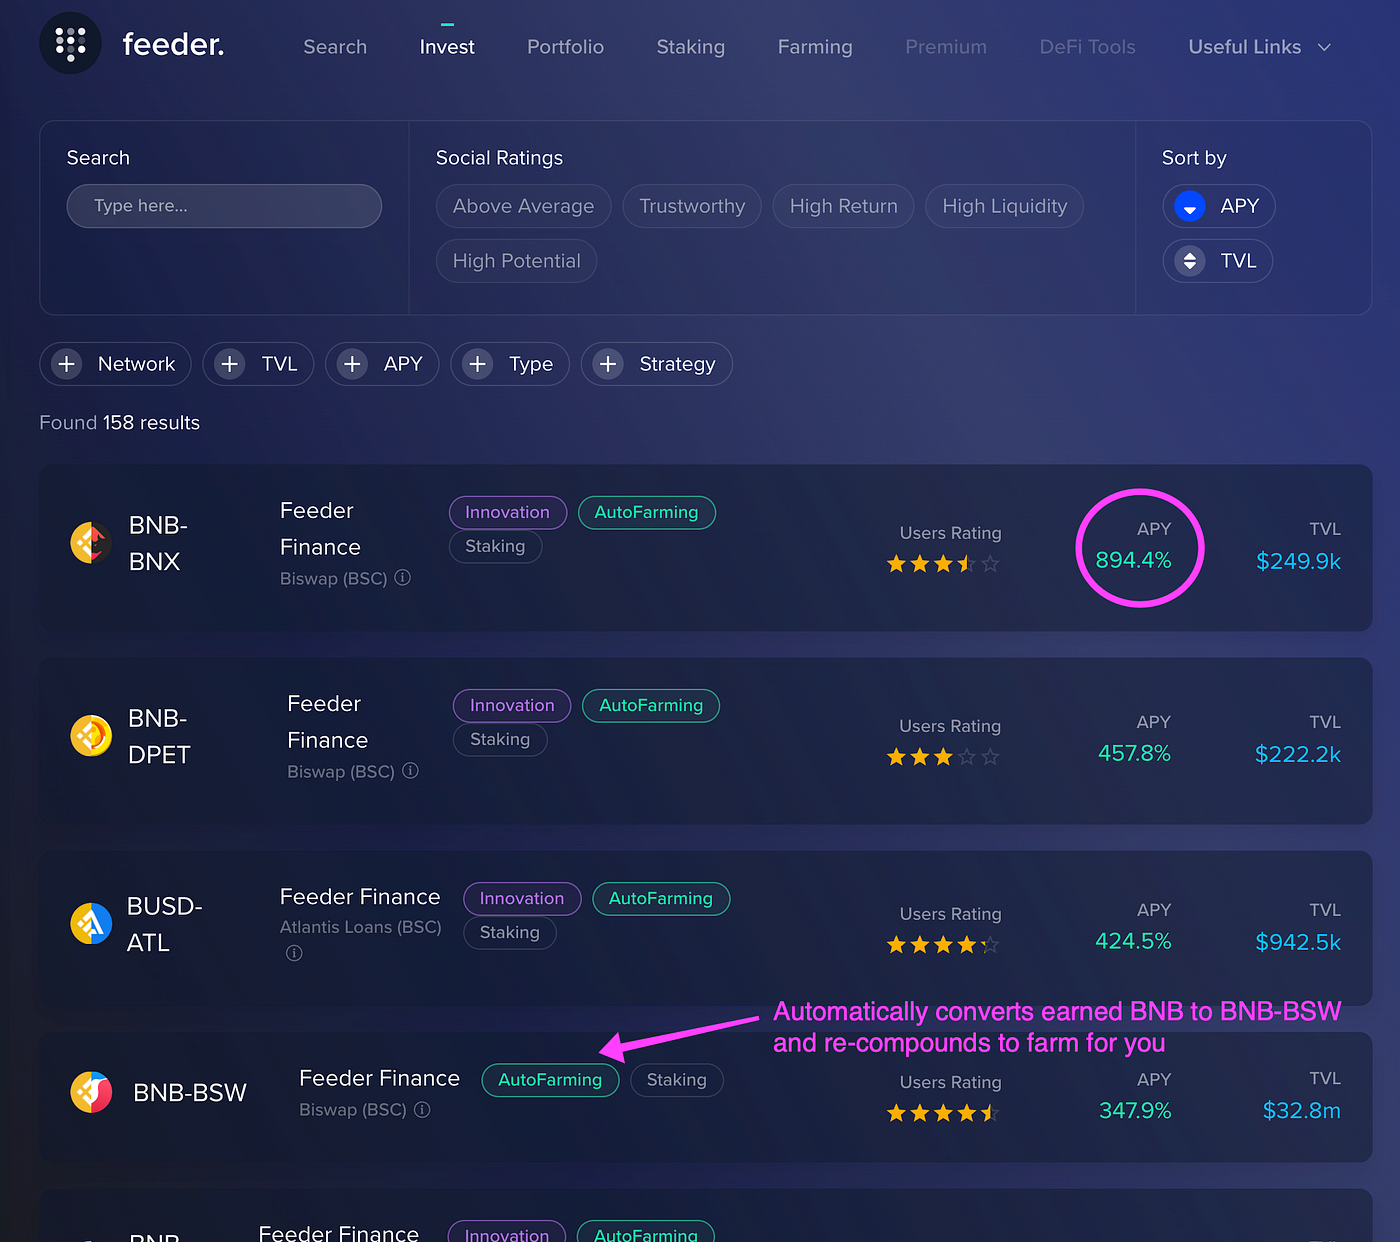Open info icon beside Biswap in BNB-BSW row

pos(422,1109)
